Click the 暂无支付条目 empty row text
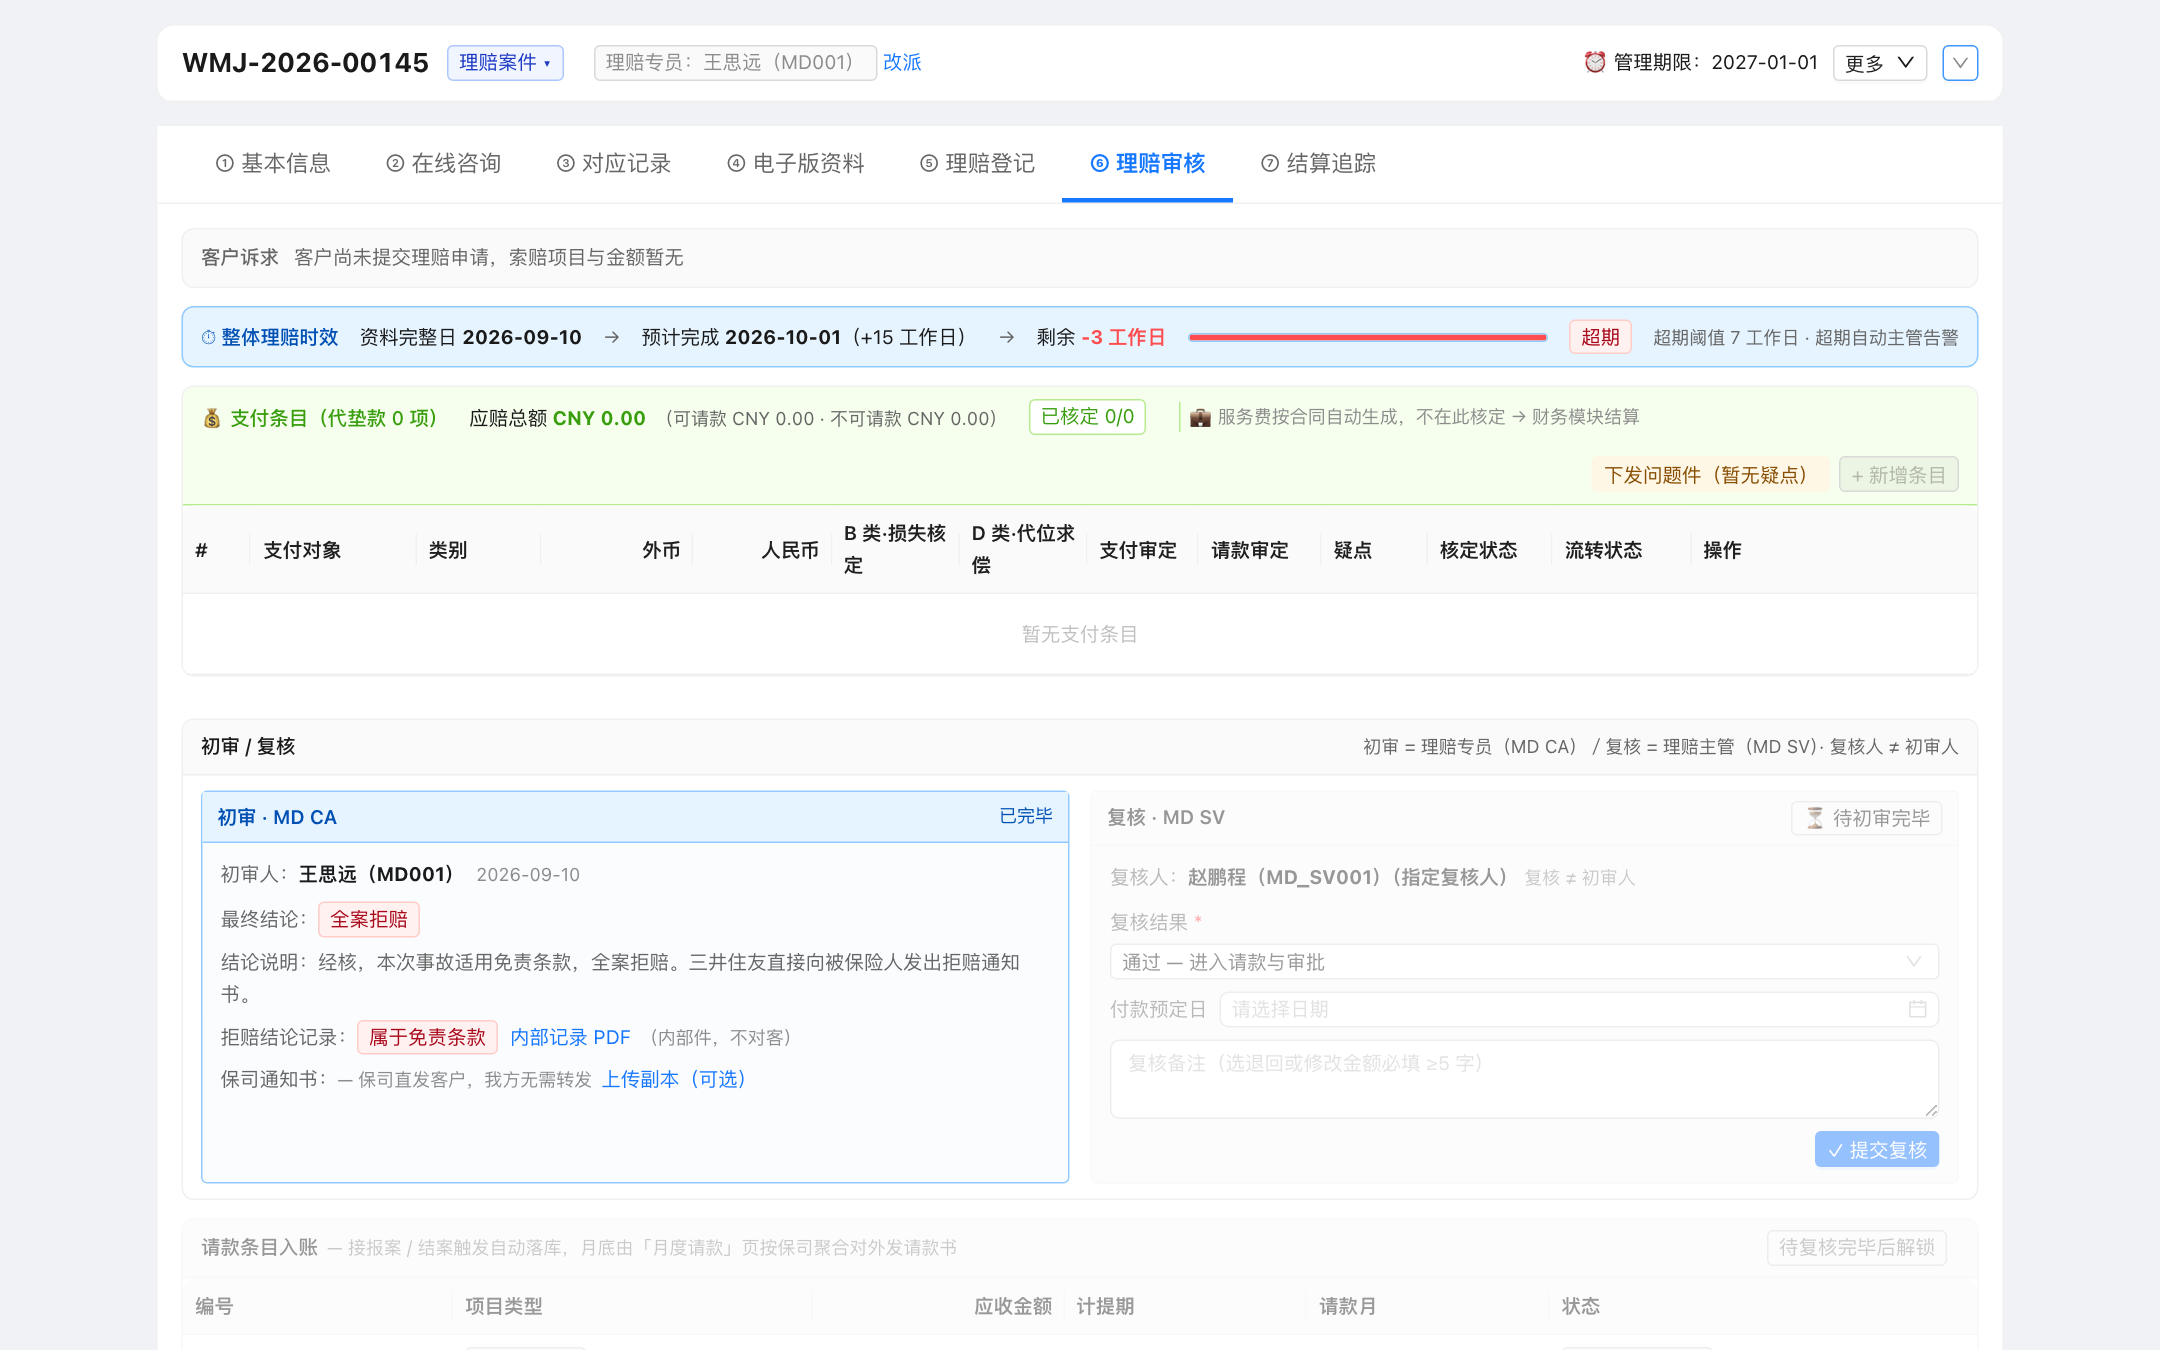This screenshot has height=1350, width=2160. [x=1079, y=634]
